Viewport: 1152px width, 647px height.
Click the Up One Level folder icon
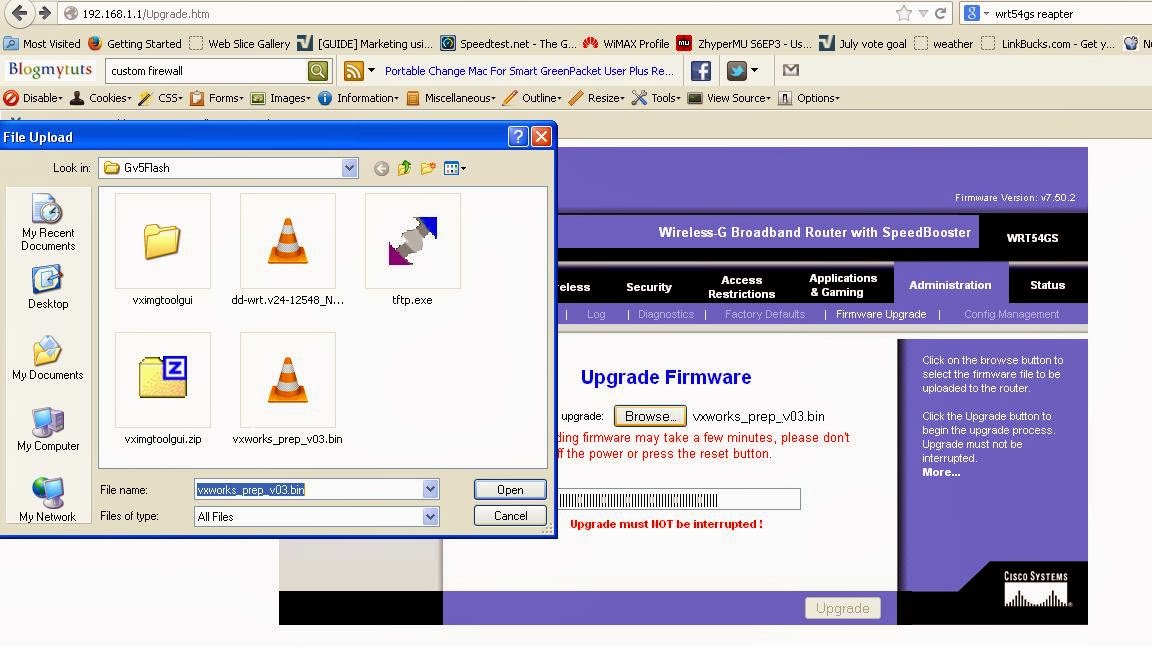(404, 168)
